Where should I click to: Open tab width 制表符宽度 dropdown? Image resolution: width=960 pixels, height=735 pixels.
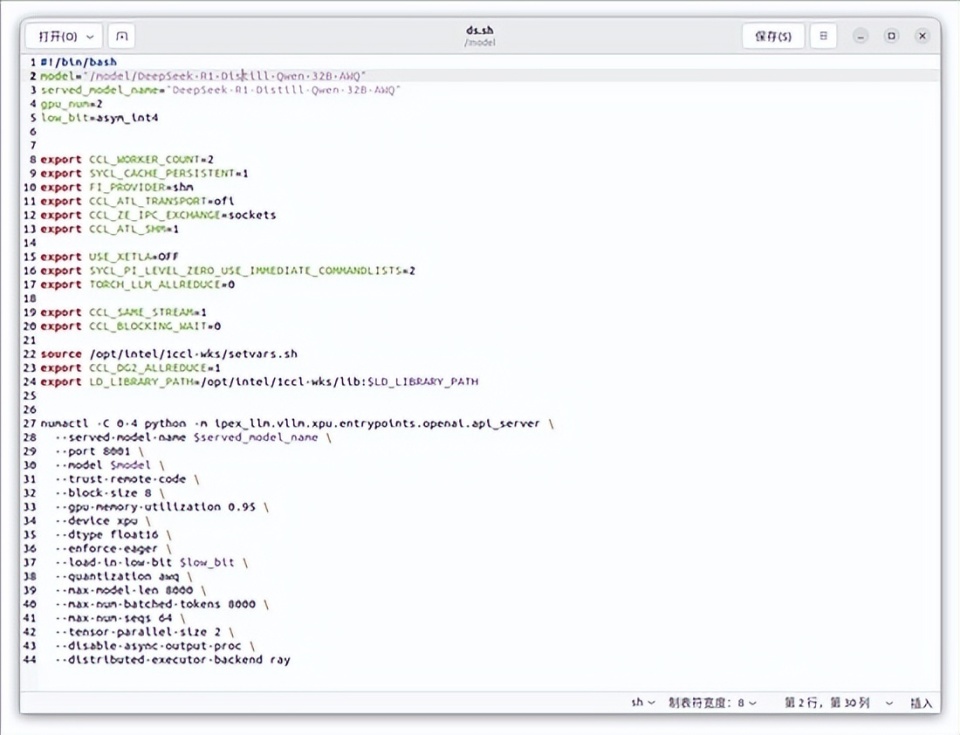pyautogui.click(x=712, y=703)
